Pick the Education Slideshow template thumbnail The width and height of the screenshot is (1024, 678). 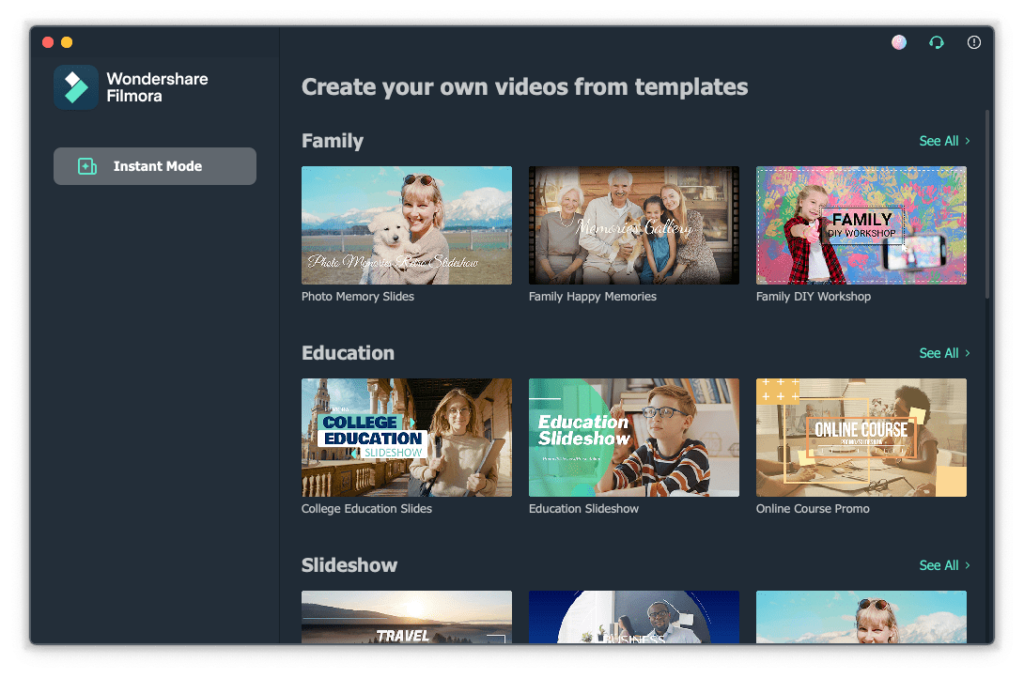click(634, 437)
